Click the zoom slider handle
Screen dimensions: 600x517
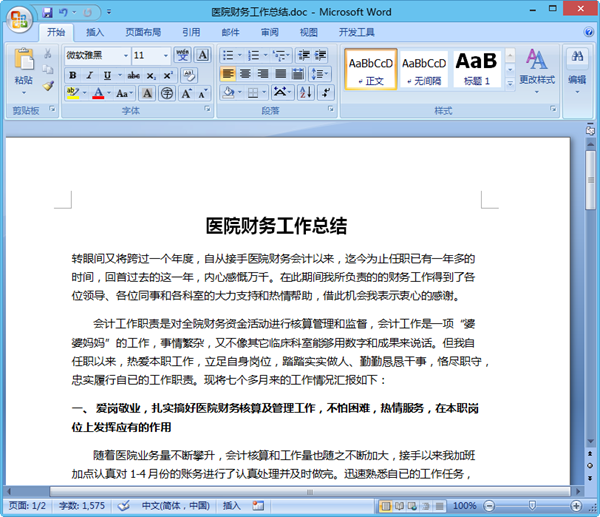[x=532, y=506]
